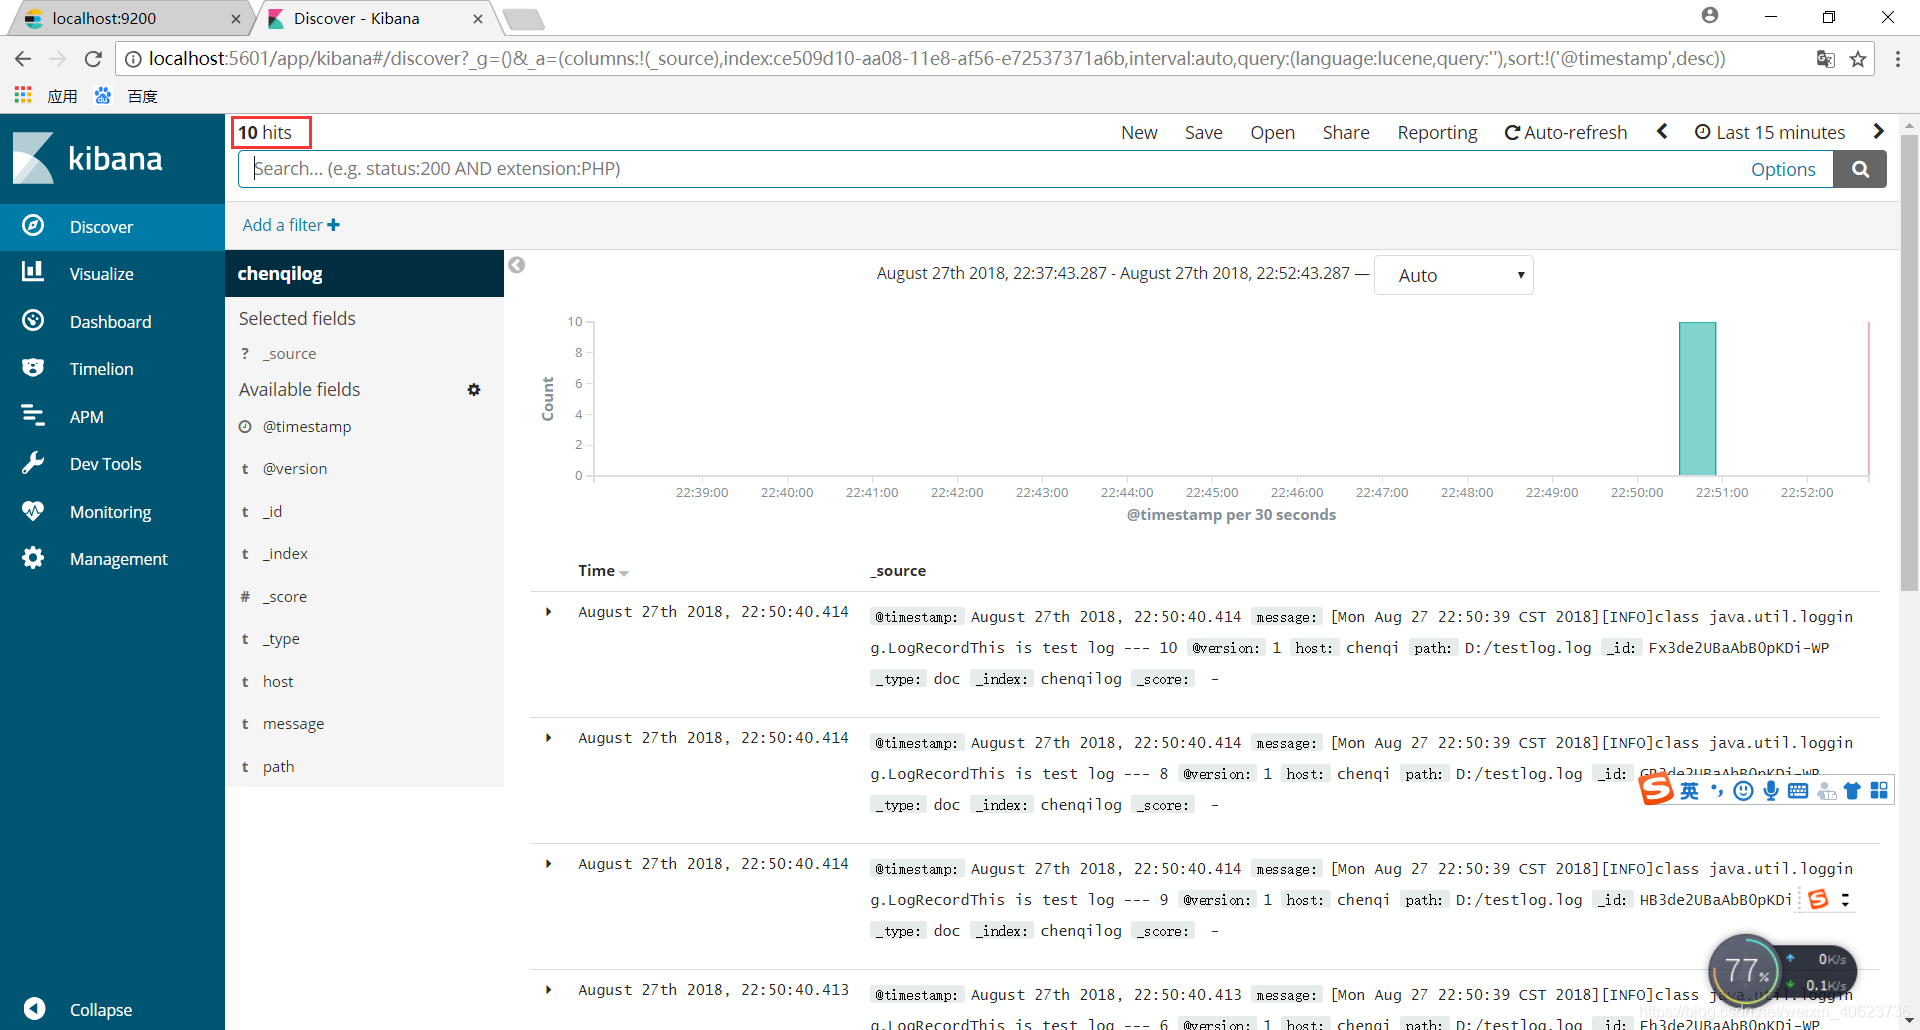
Task: Click the Share menu item
Action: point(1346,132)
